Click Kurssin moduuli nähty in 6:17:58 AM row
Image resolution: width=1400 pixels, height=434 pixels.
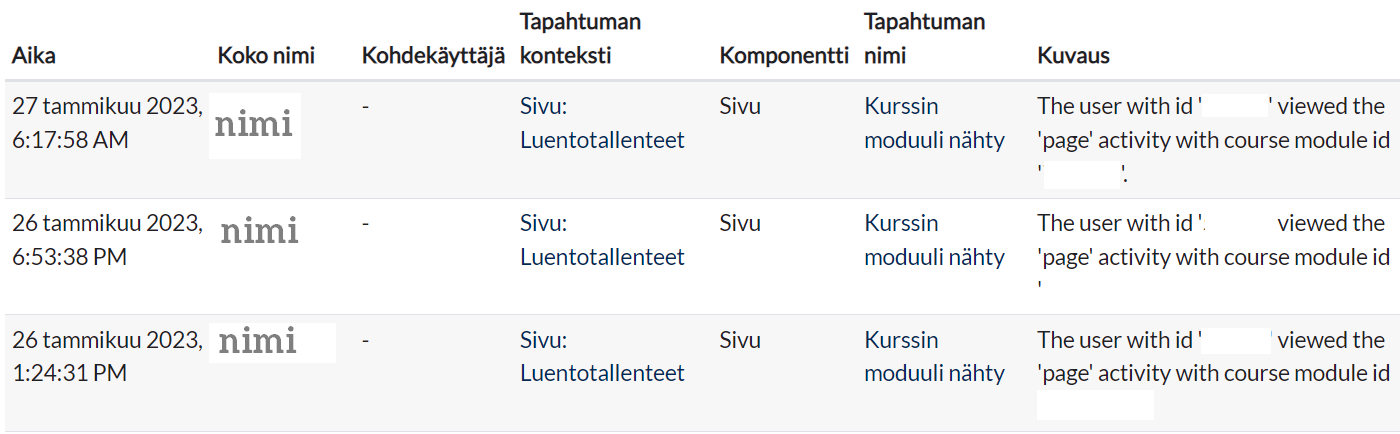pos(934,123)
